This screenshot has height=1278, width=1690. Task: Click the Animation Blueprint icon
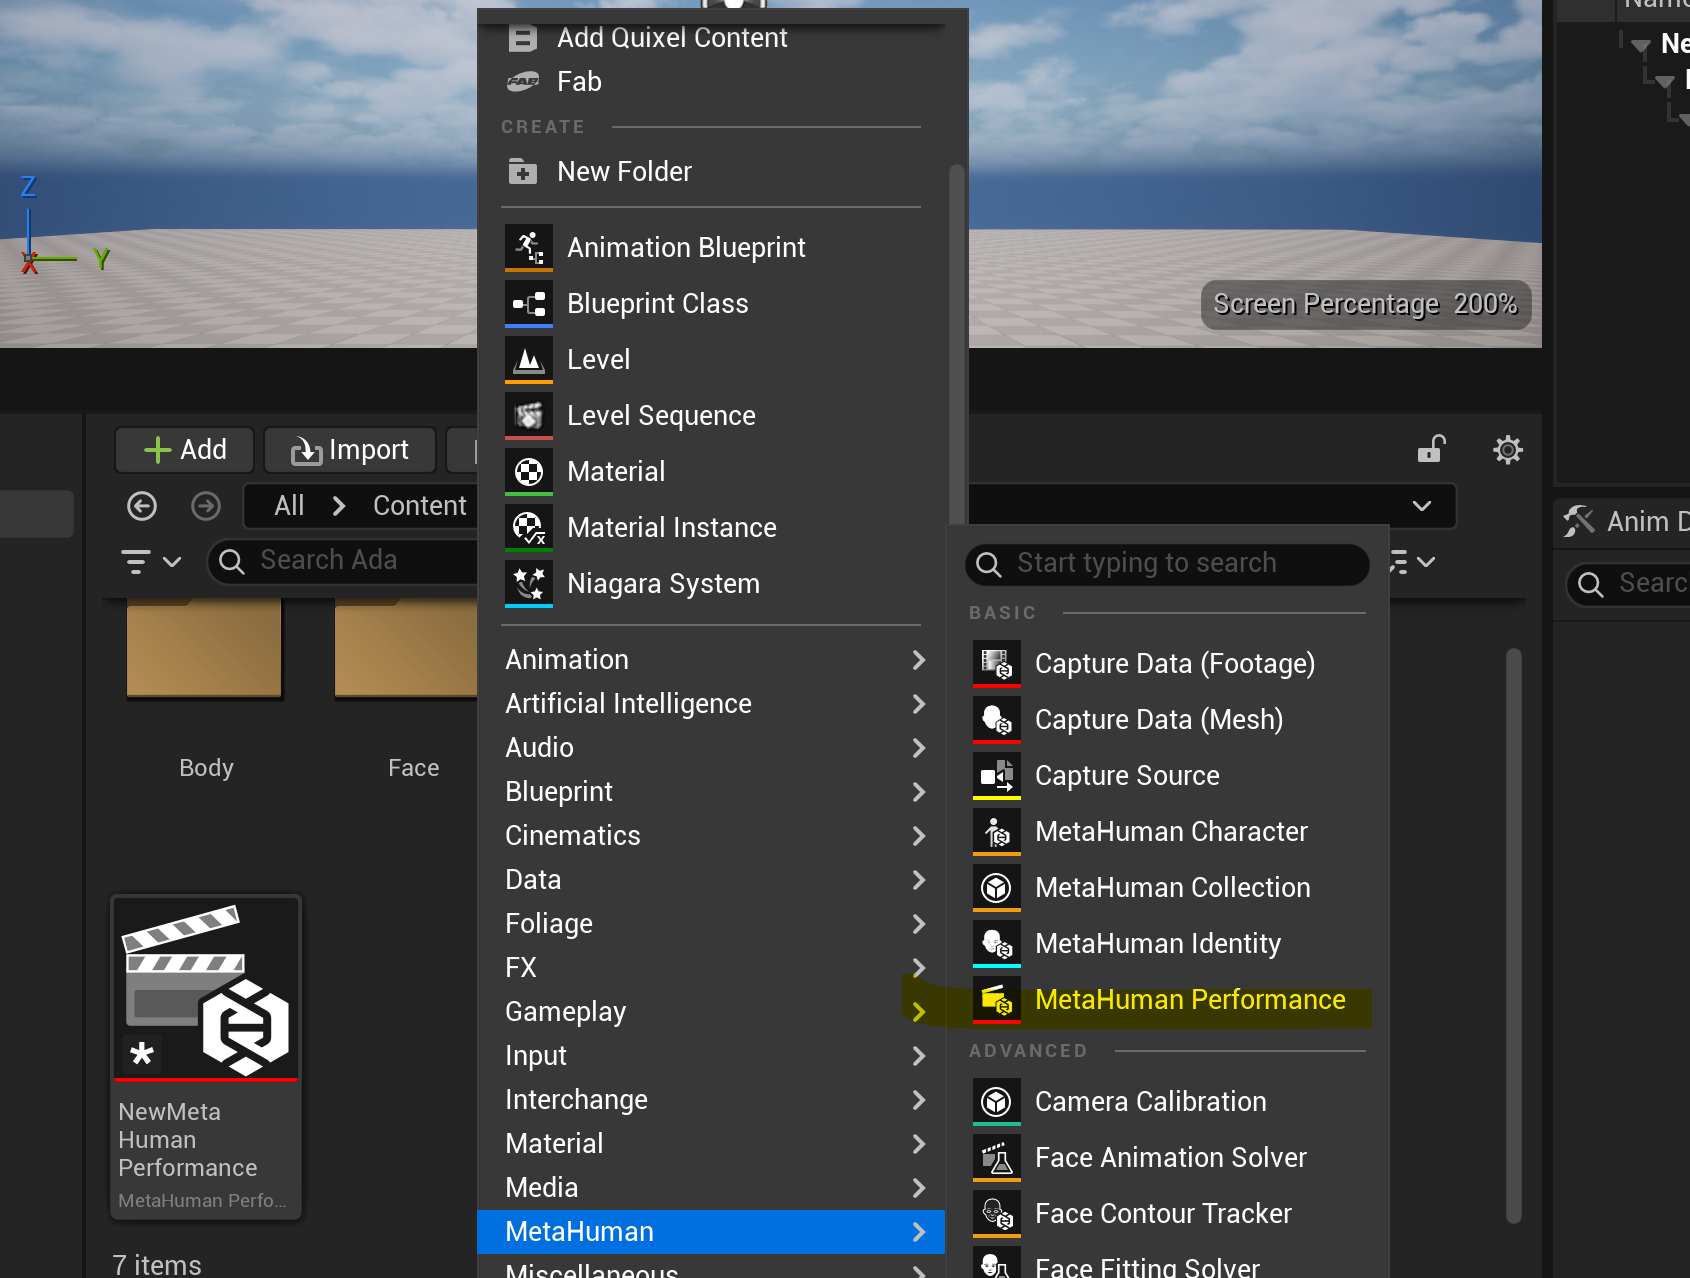coord(529,247)
